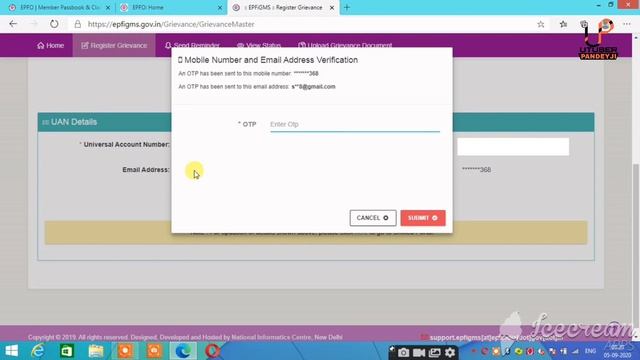Image resolution: width=640 pixels, height=360 pixels.
Task: Open the favorites list icon
Action: [x=563, y=24]
